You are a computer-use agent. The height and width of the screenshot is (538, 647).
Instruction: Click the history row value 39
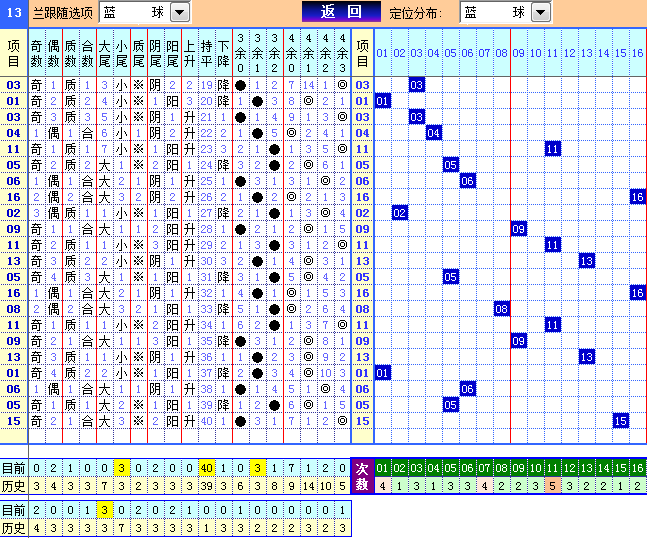(206, 486)
